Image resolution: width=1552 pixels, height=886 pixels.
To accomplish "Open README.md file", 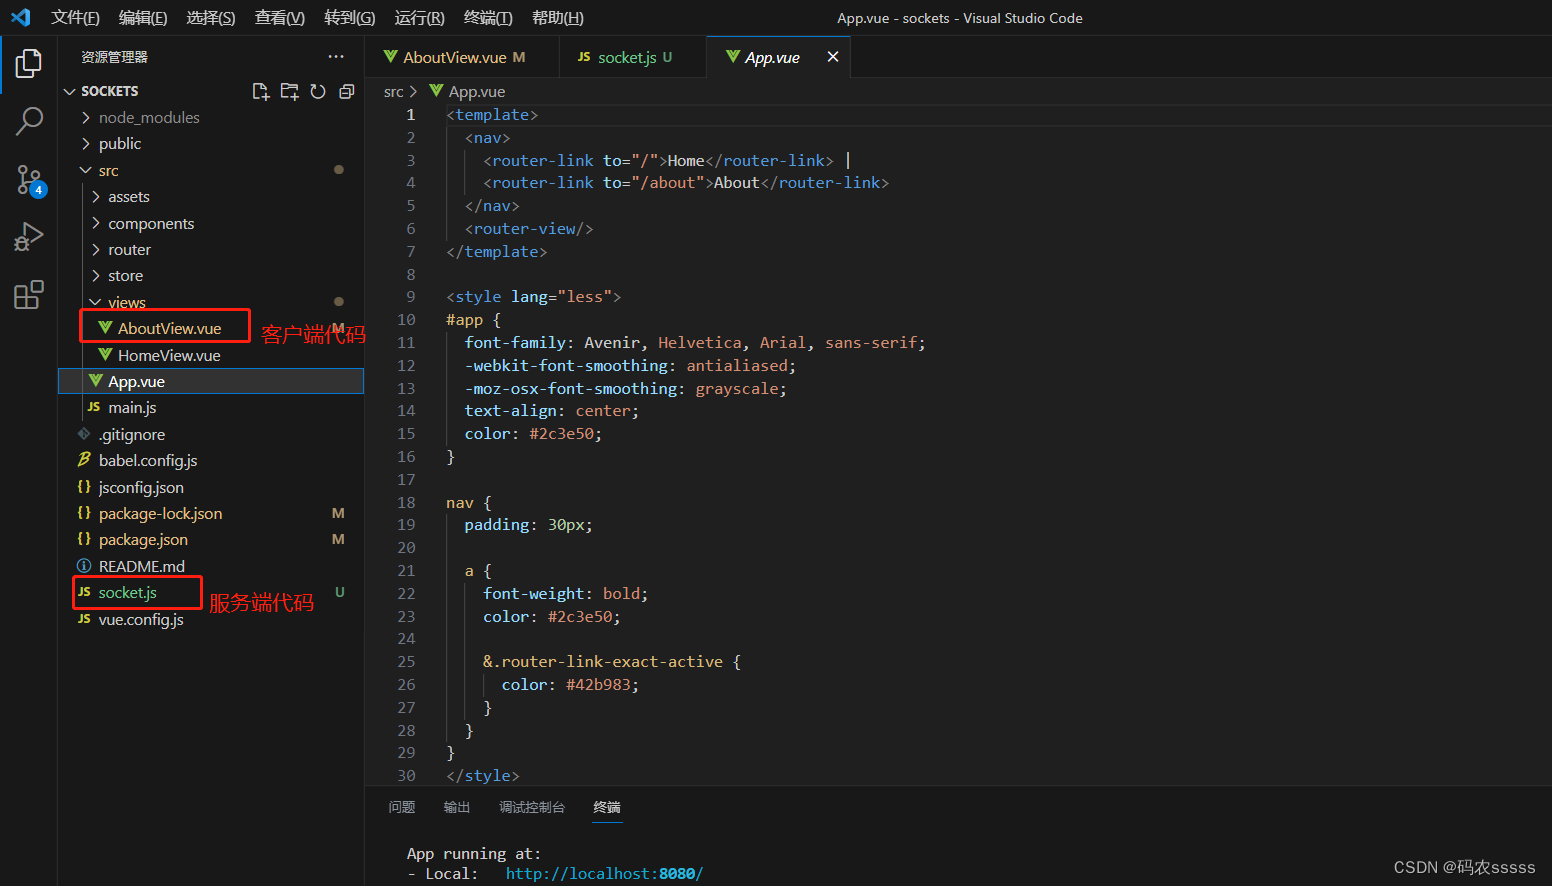I will (x=211, y=567).
